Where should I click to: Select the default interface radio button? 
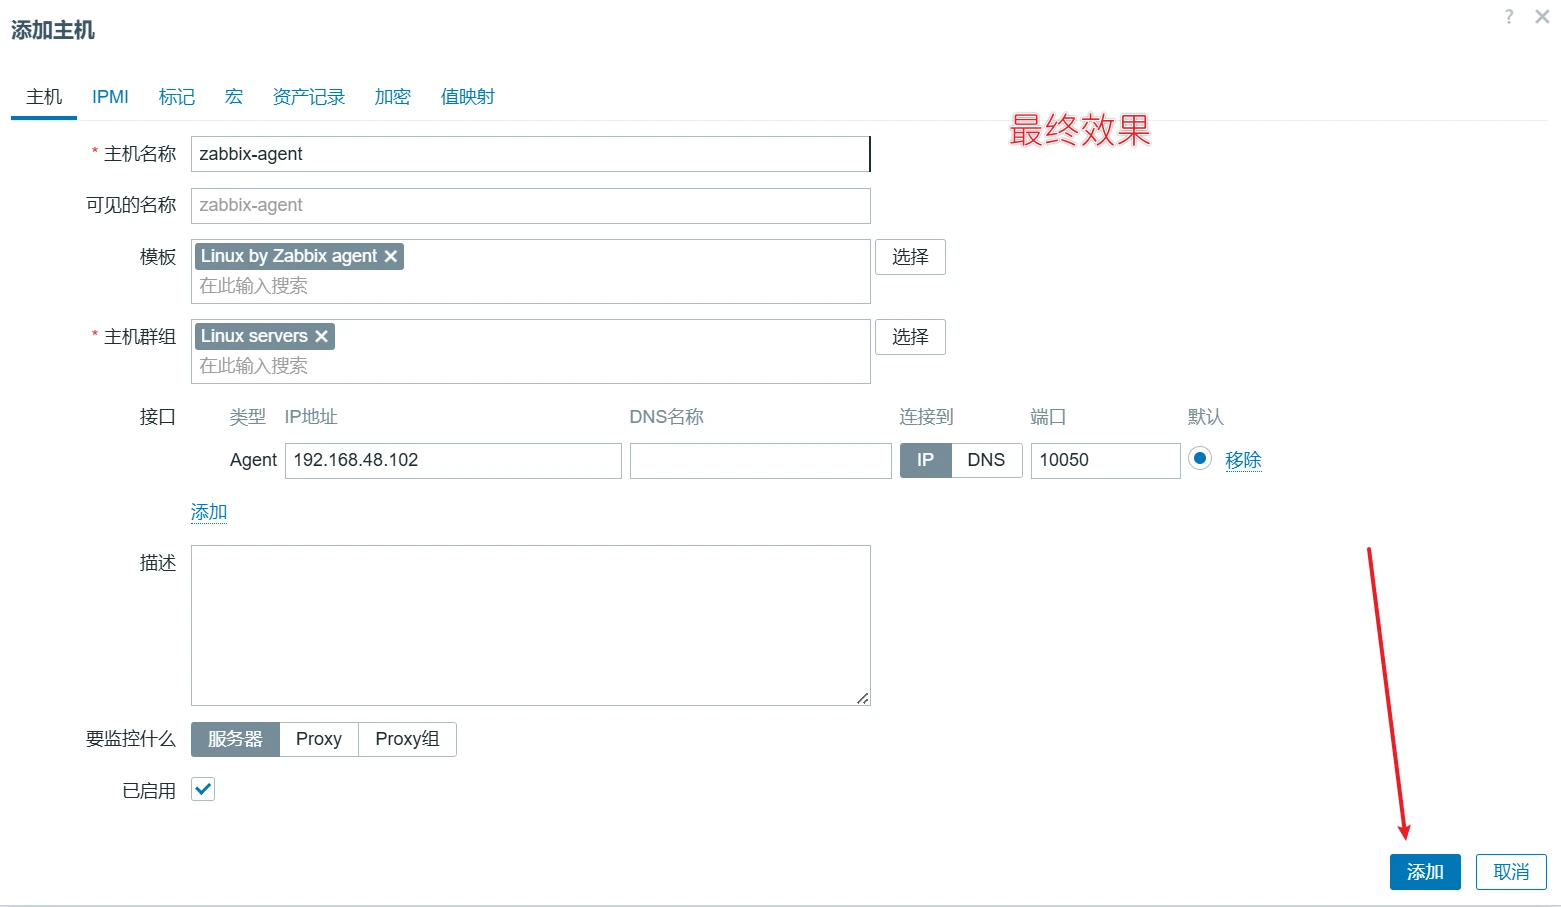tap(1199, 459)
